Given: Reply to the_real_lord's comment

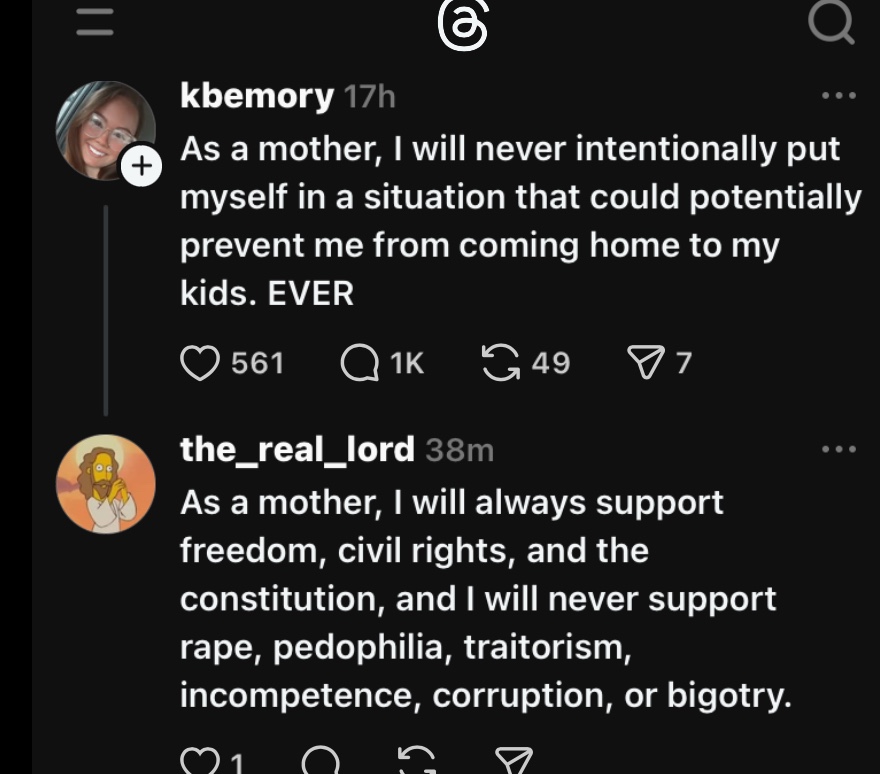Looking at the screenshot, I should coord(320,762).
